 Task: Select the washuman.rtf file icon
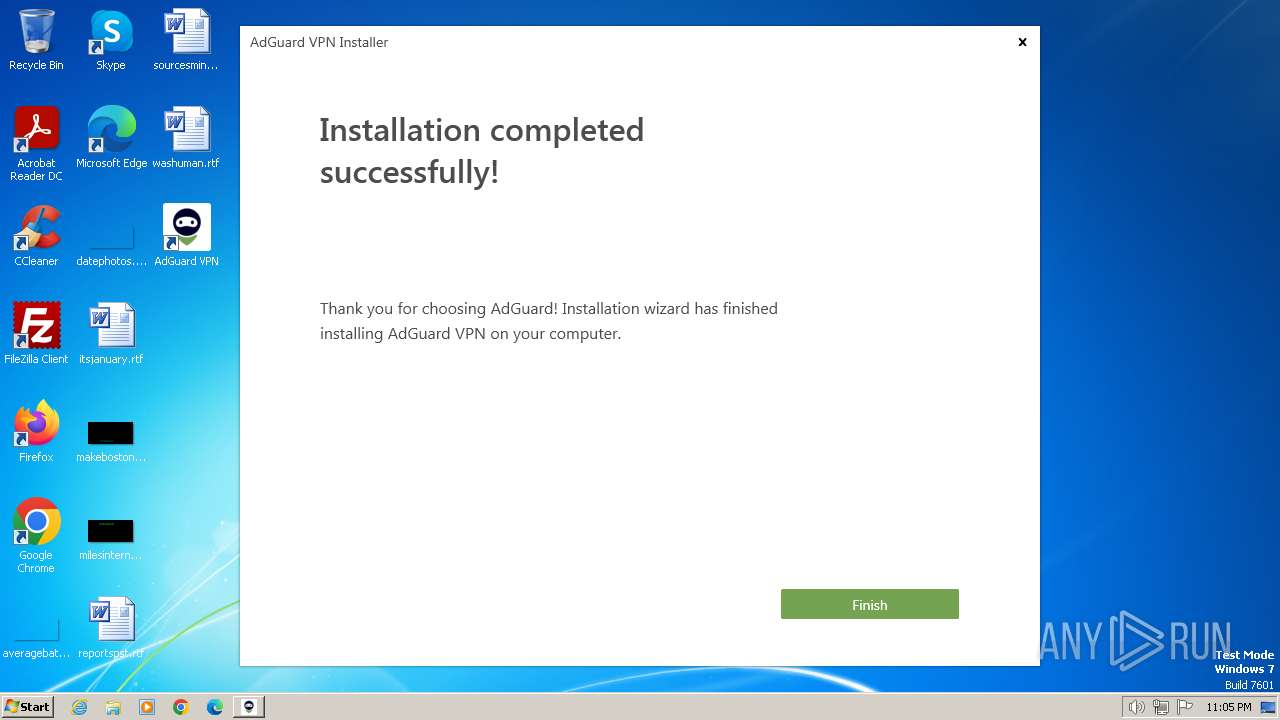[x=186, y=138]
